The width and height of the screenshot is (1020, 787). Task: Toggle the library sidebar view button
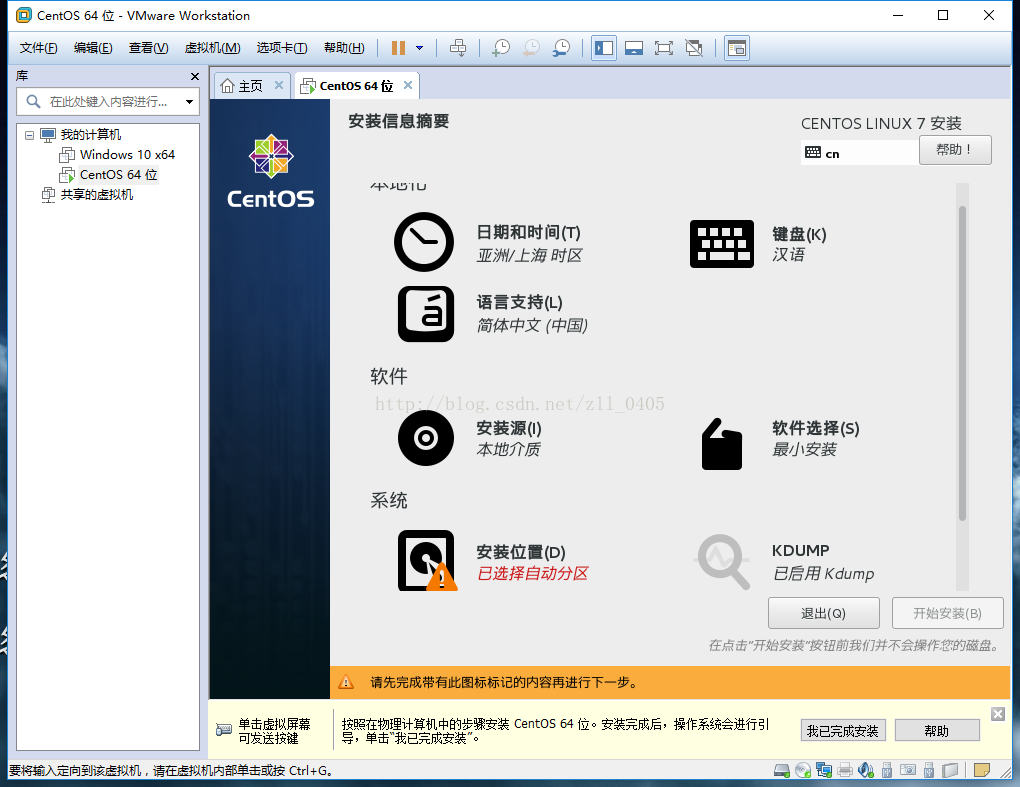[x=604, y=48]
